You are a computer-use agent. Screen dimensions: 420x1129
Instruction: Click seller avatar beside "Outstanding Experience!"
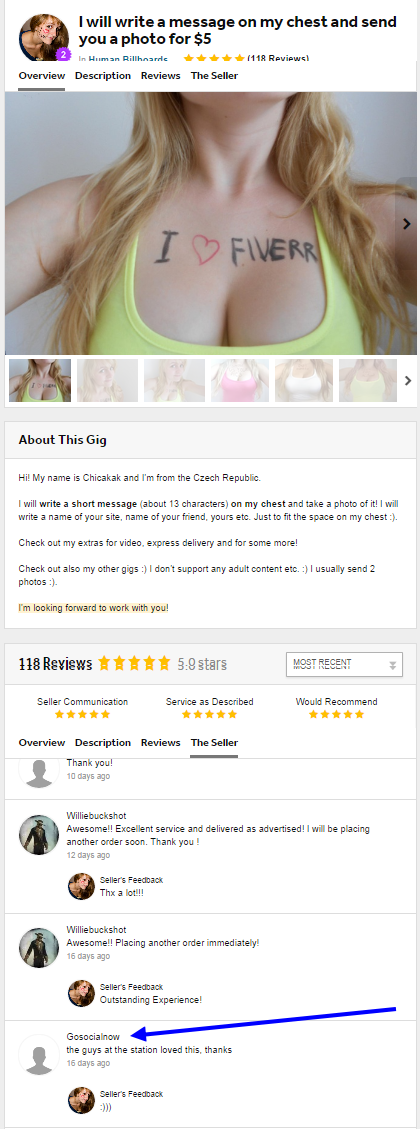[x=81, y=994]
